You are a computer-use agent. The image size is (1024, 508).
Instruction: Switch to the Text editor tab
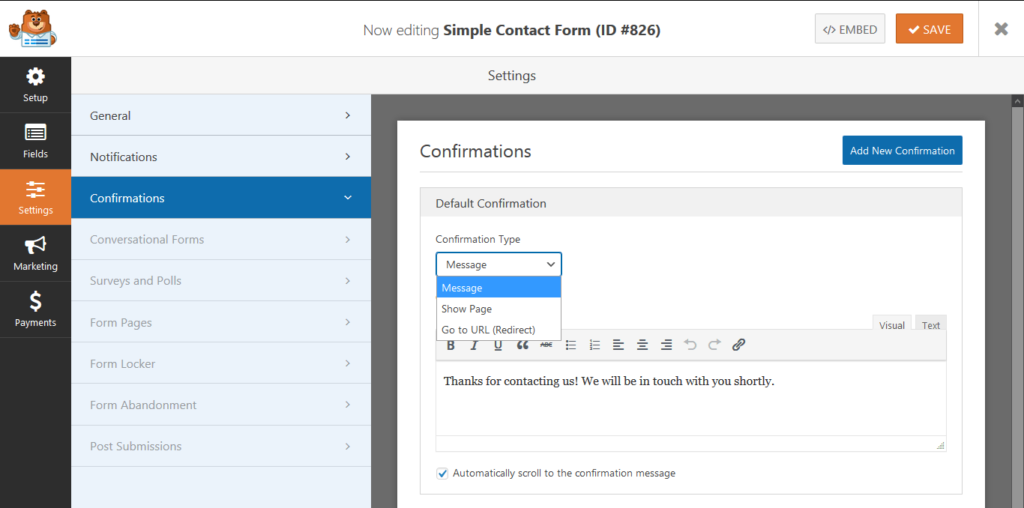click(x=931, y=325)
